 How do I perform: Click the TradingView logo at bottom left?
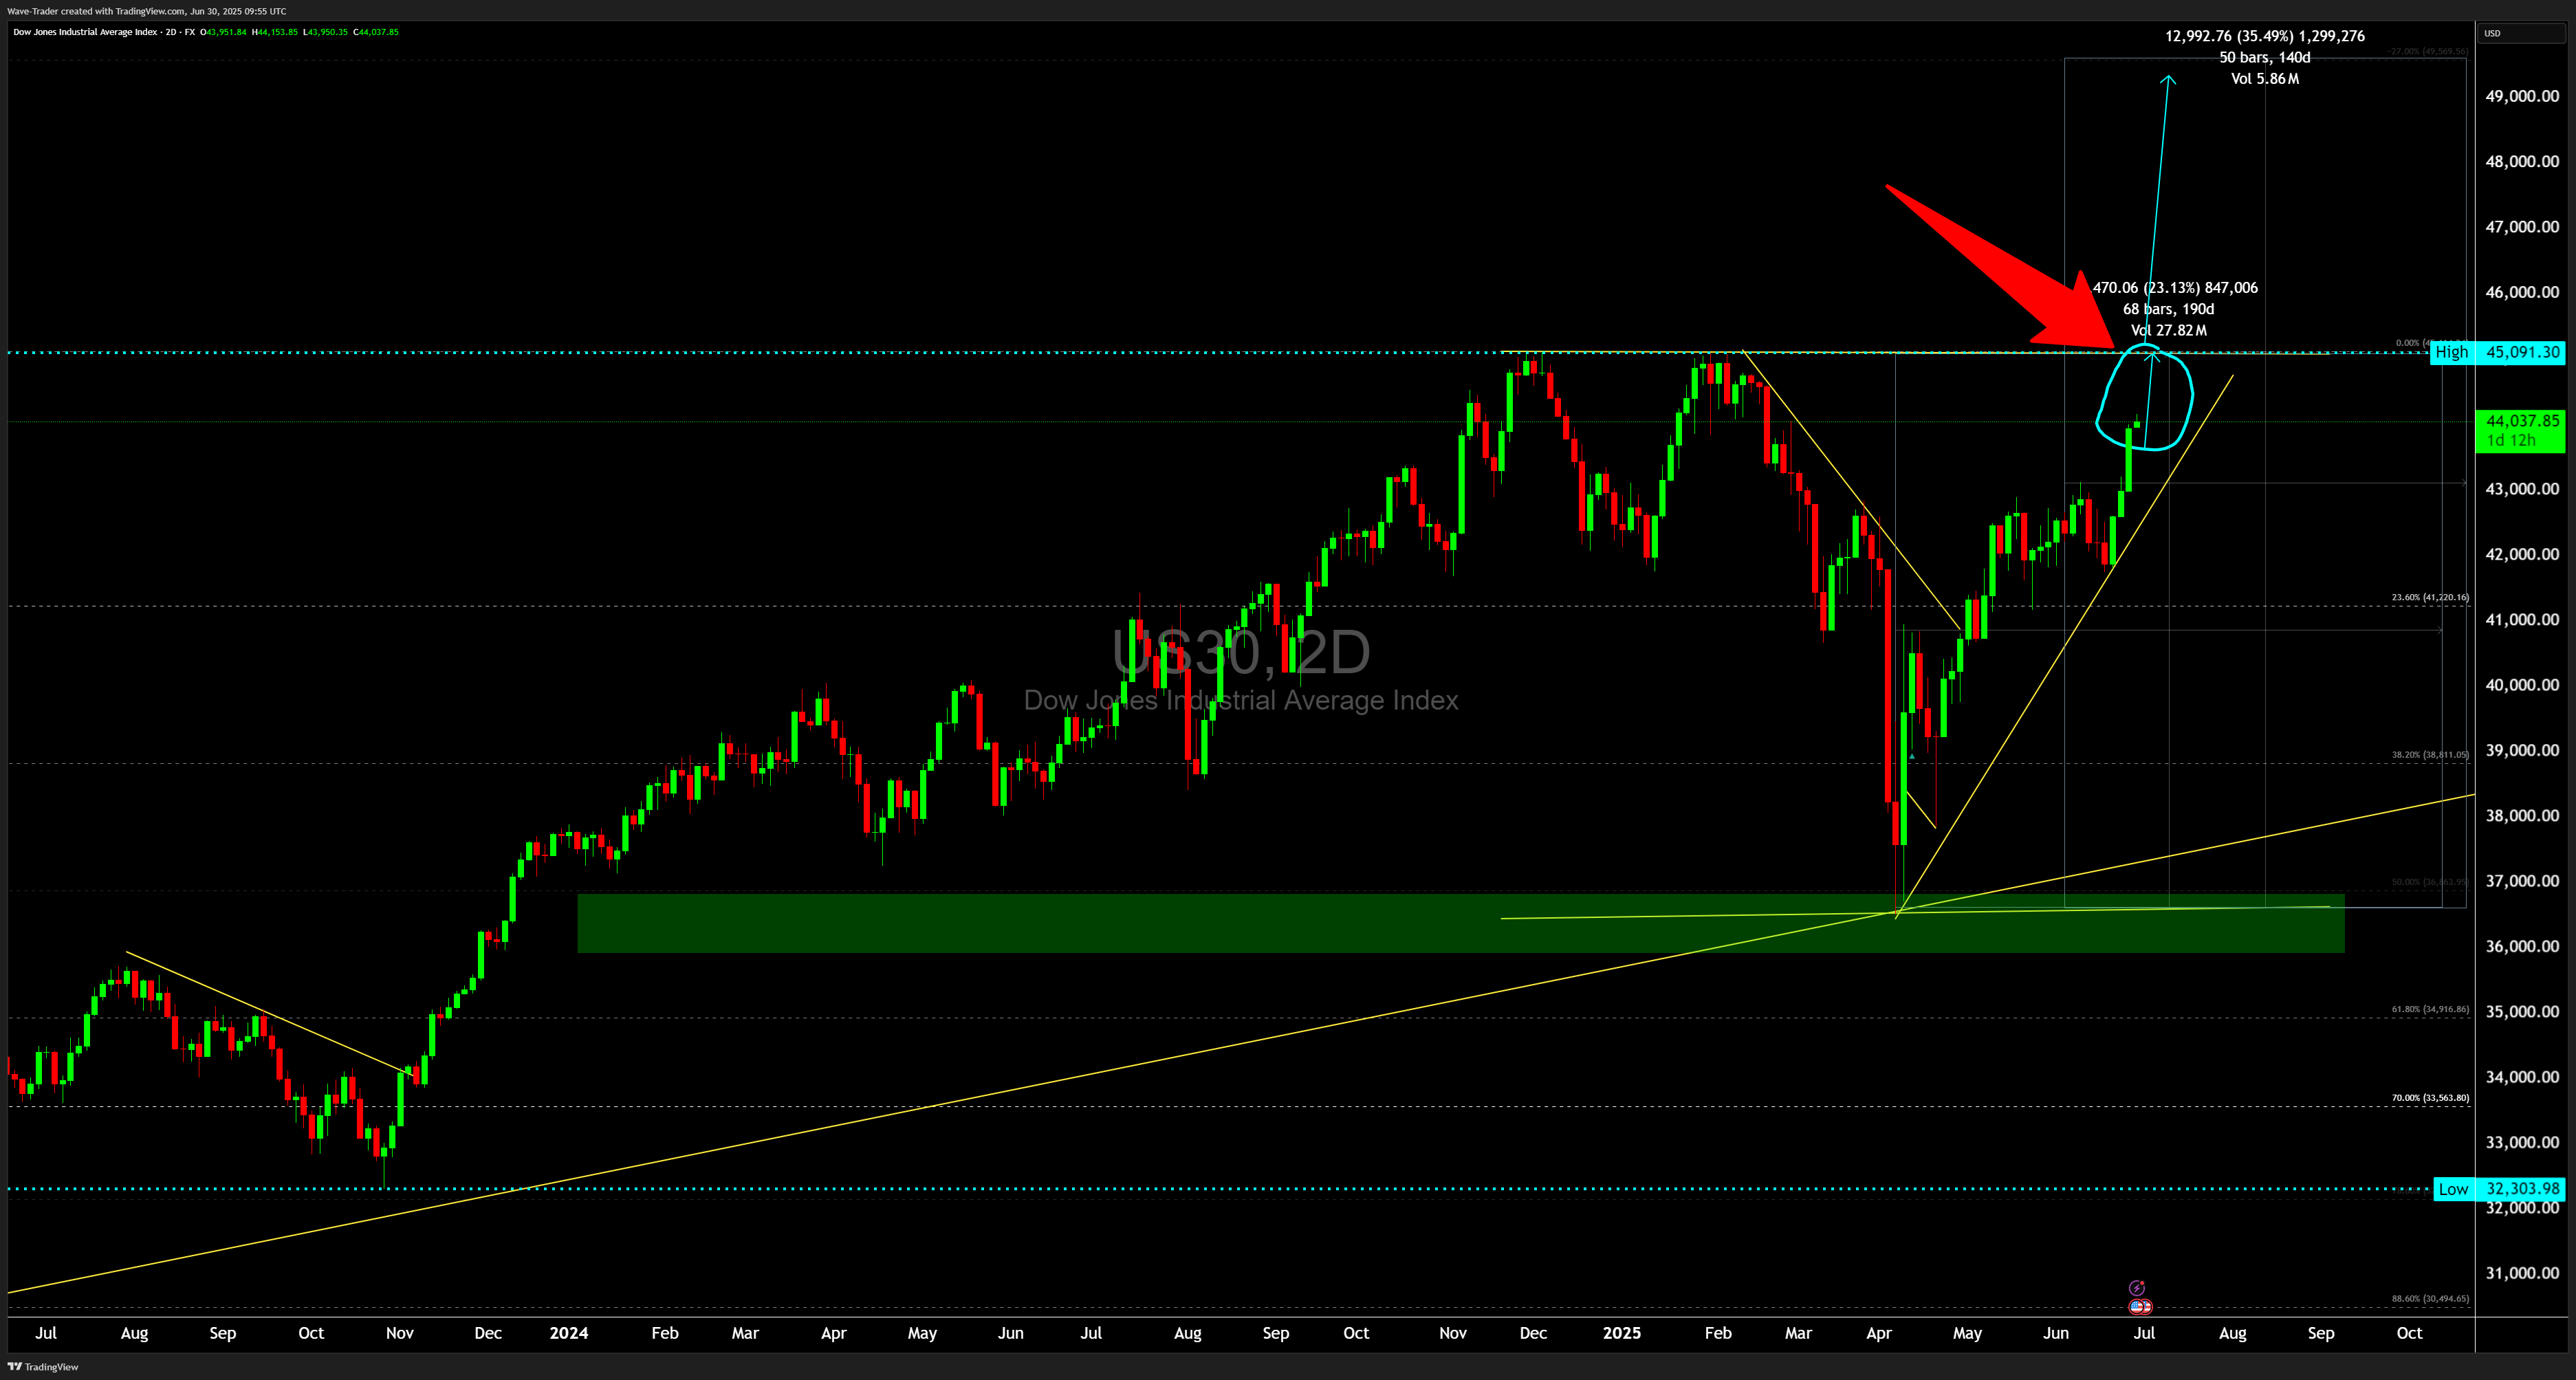pos(43,1367)
